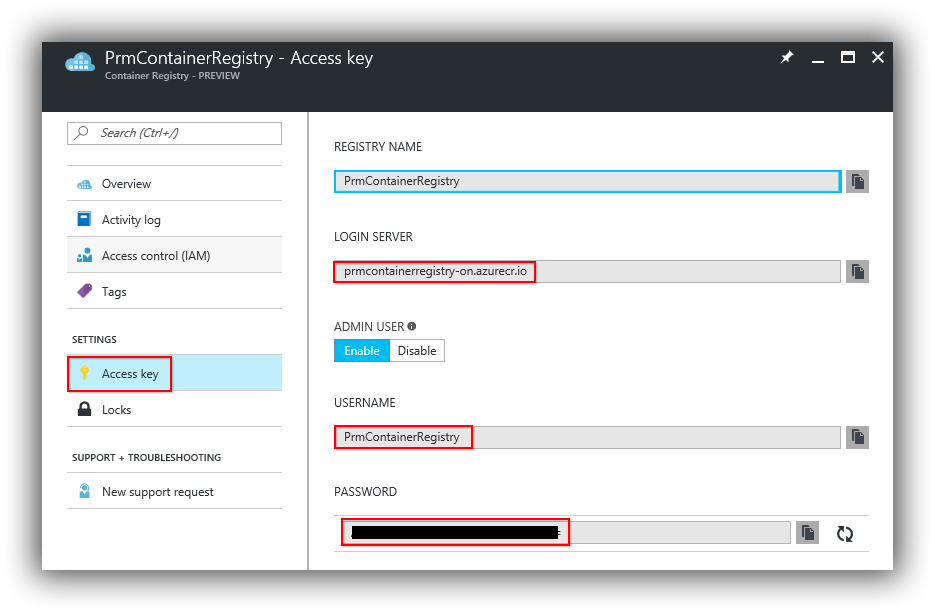935x612 pixels.
Task: Click the masked Password field
Action: [566, 533]
